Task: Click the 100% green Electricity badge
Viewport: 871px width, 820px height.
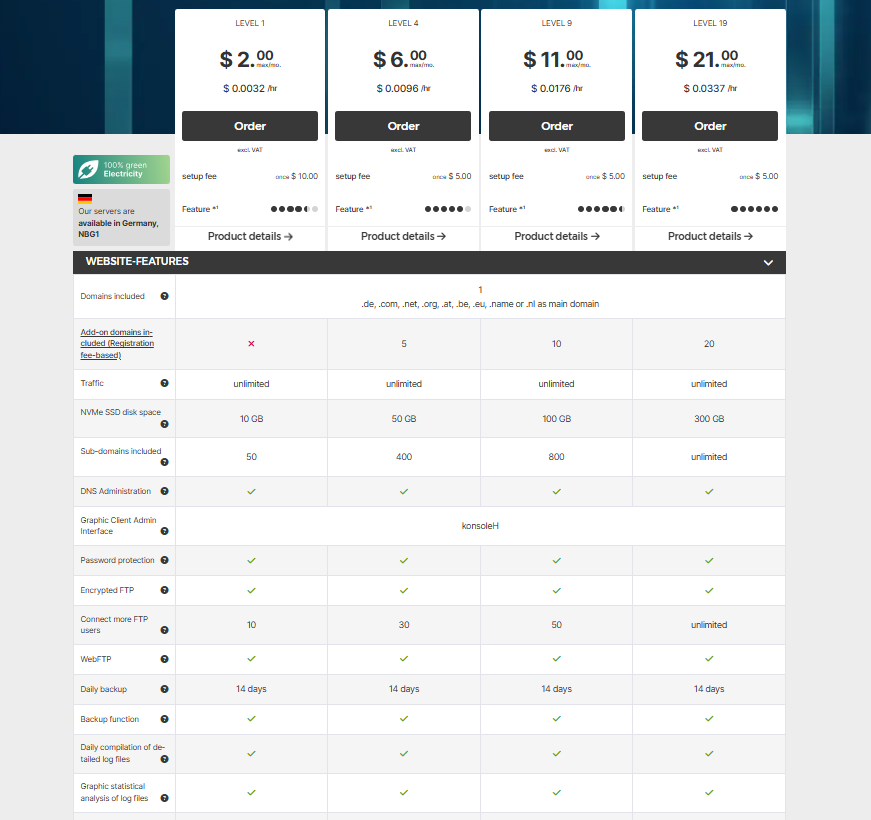Action: [122, 169]
